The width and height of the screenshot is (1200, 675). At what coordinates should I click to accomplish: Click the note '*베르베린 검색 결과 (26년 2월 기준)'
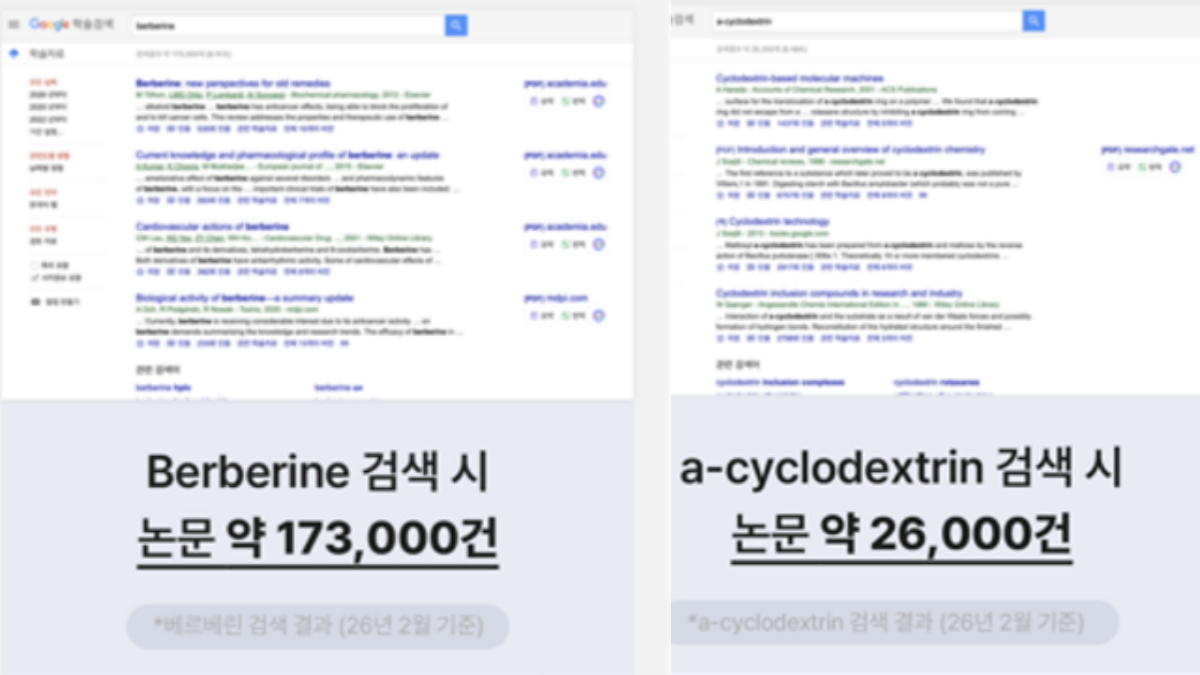tap(318, 626)
